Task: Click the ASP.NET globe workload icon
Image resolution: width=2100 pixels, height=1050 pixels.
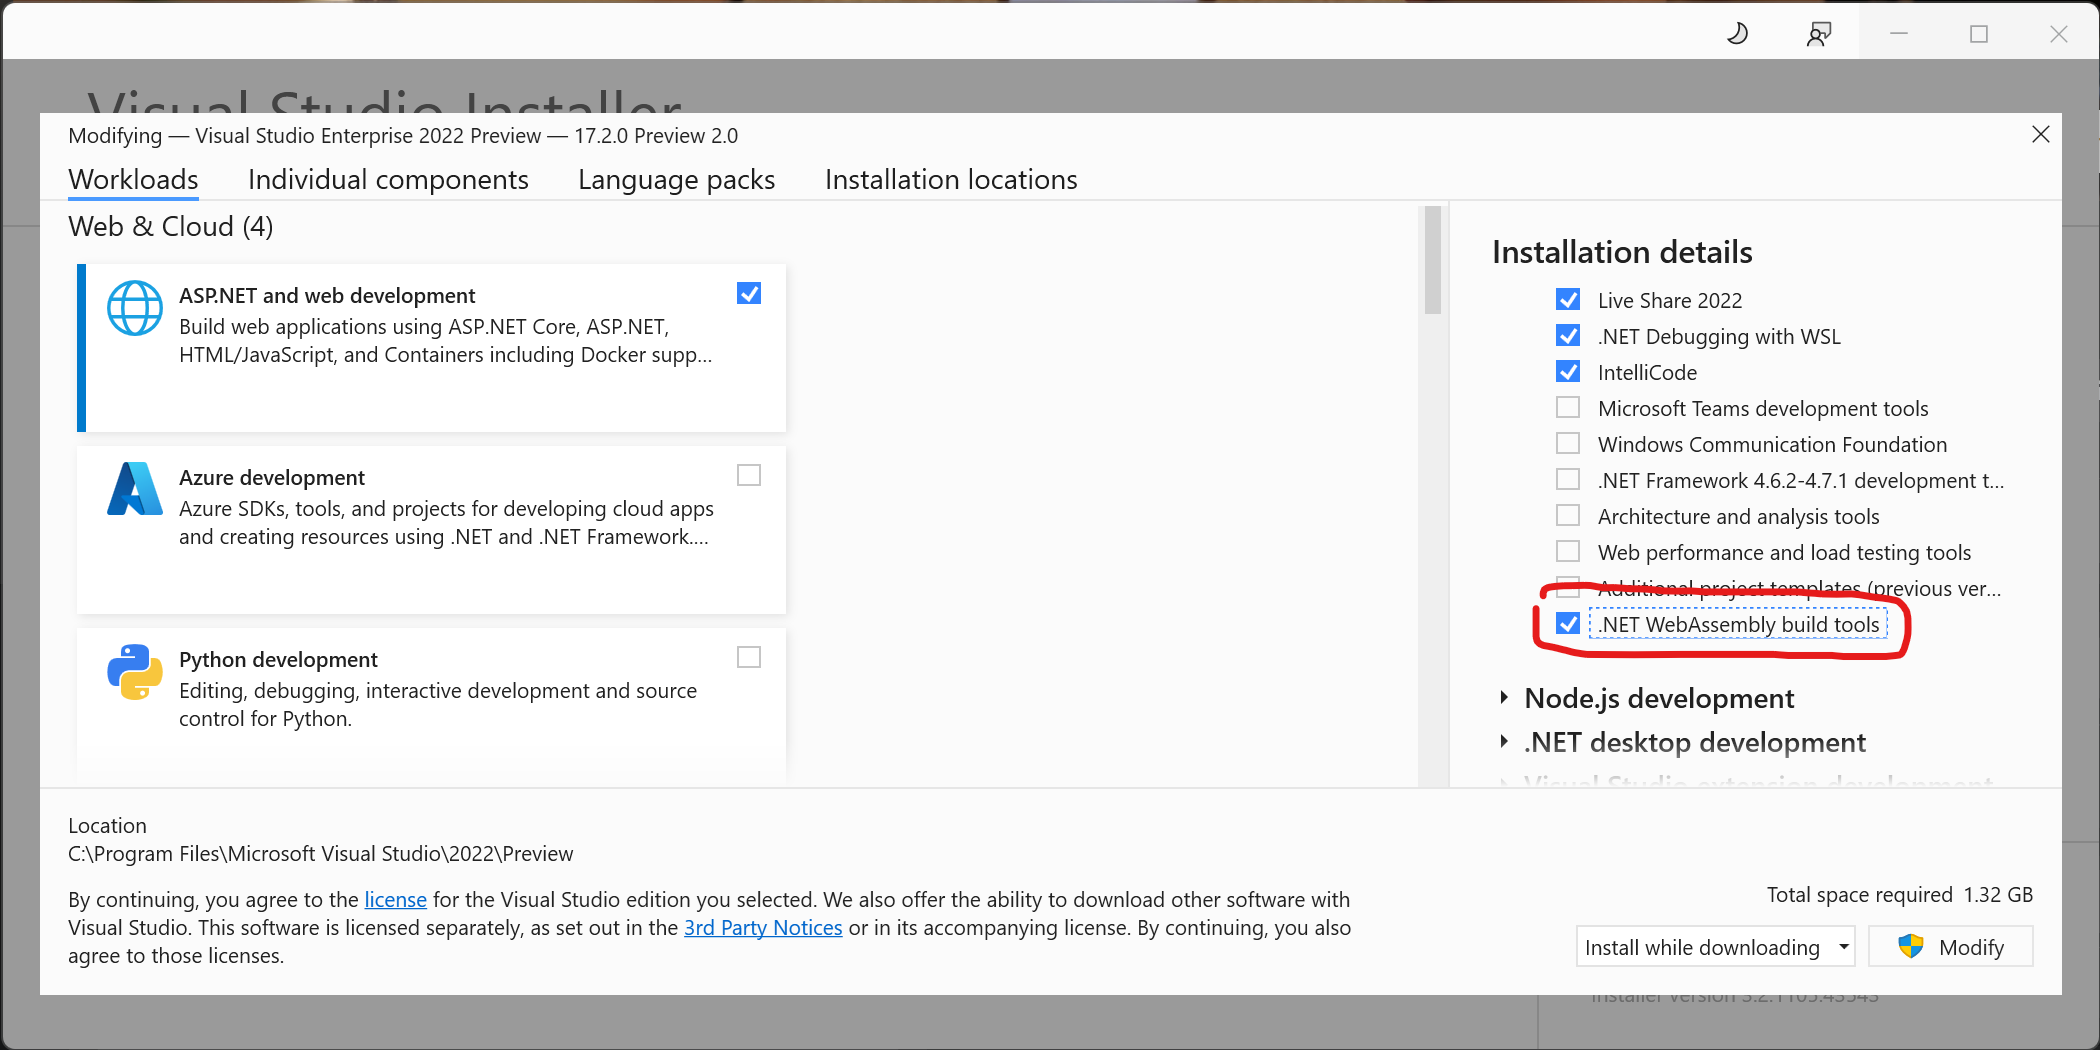Action: tap(134, 307)
